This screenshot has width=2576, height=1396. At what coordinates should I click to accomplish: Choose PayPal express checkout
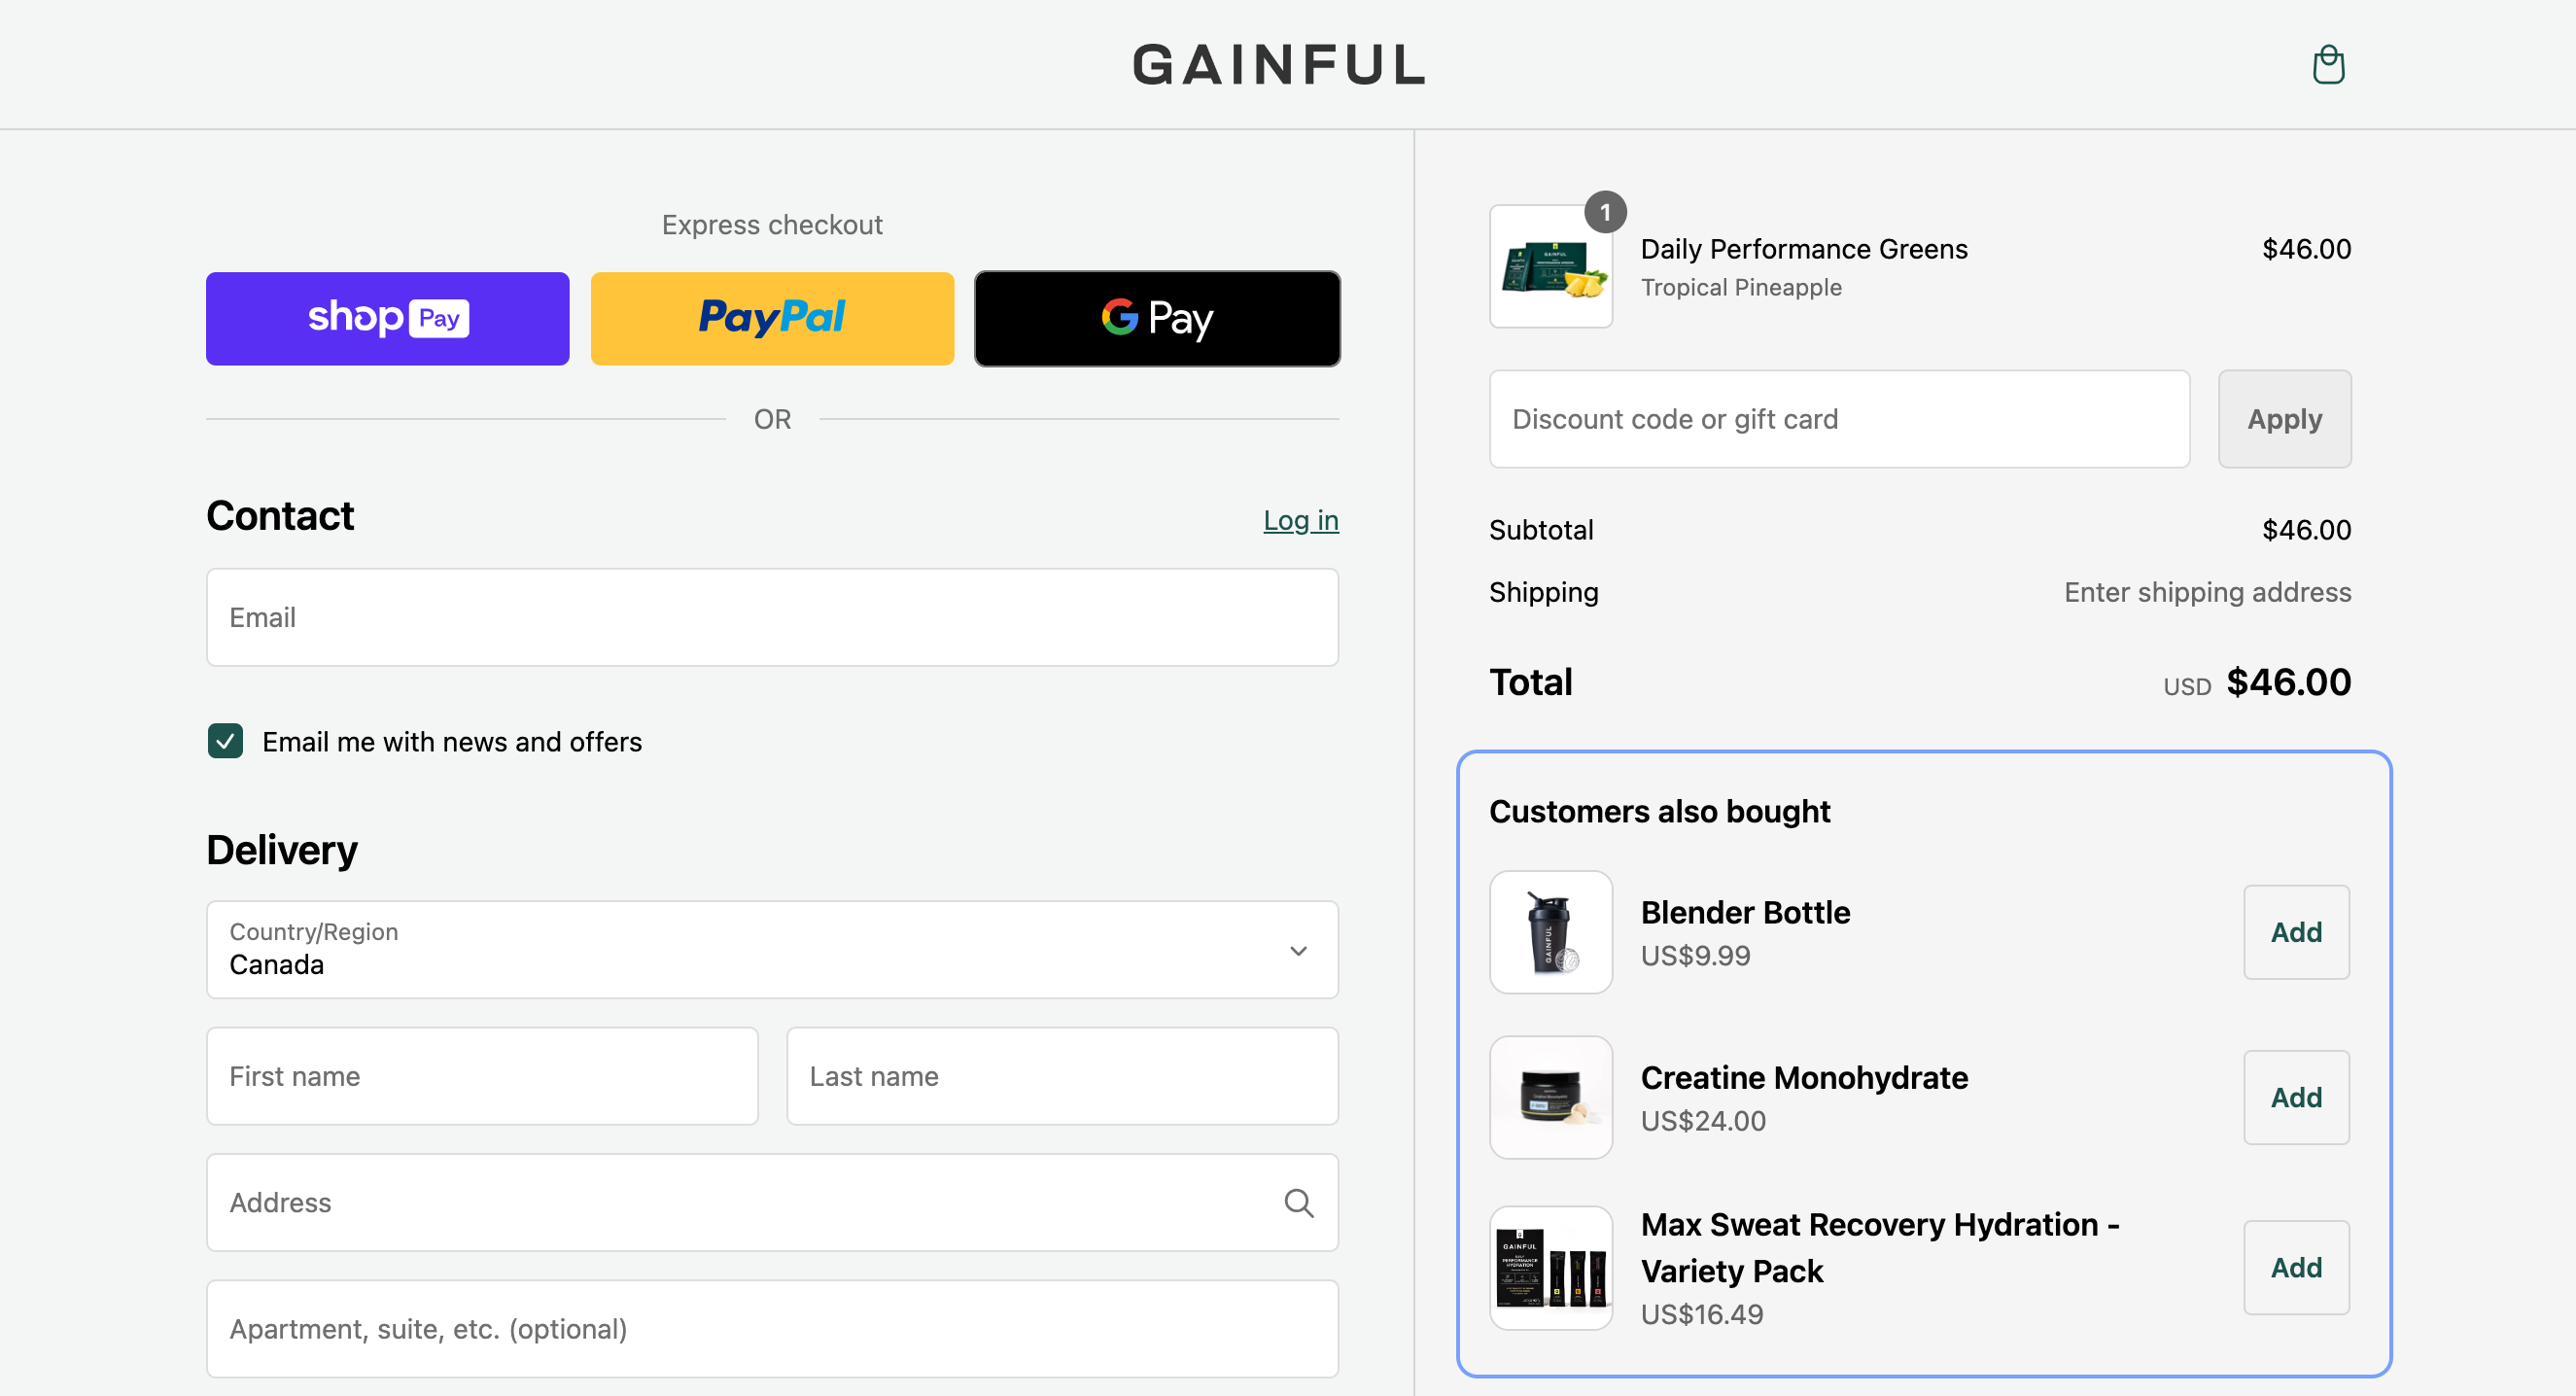772,318
